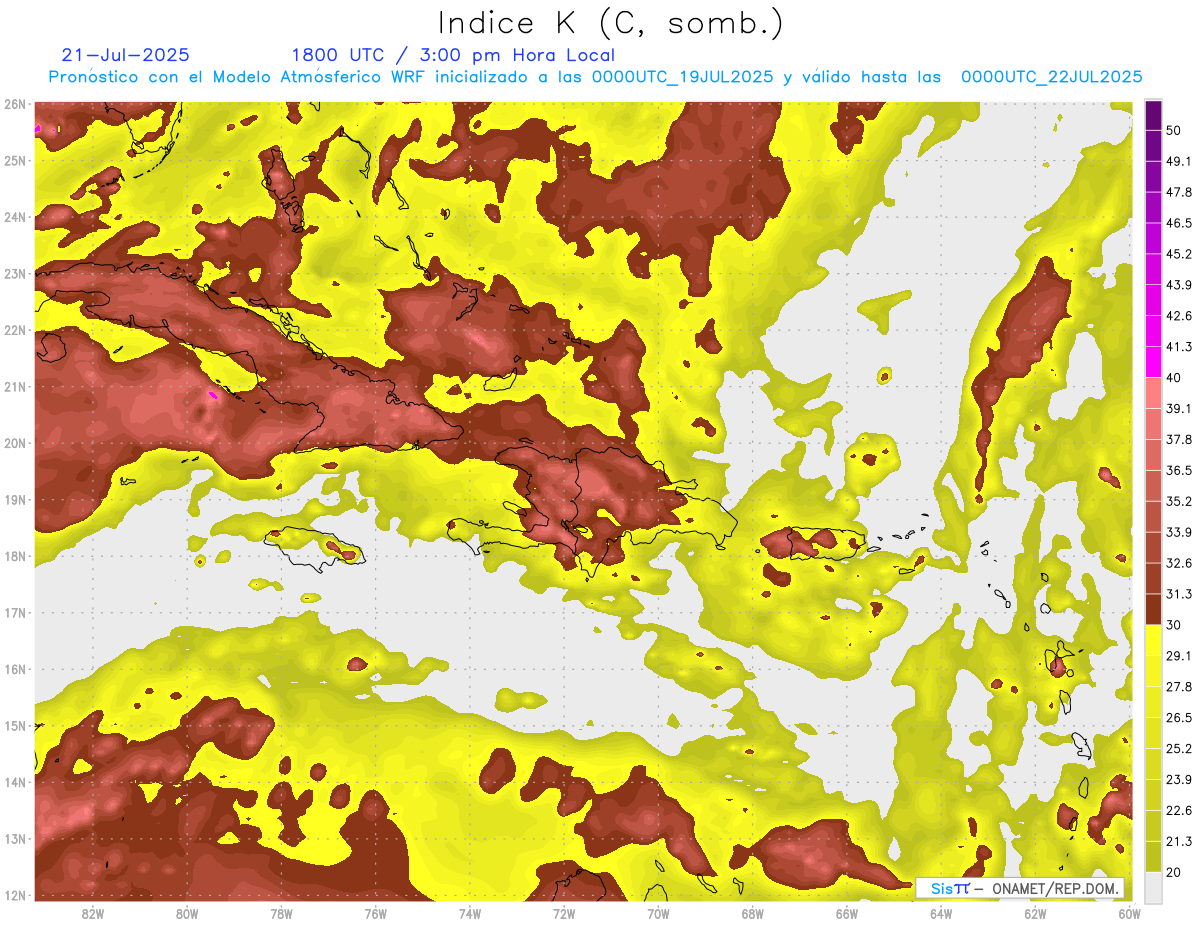The height and width of the screenshot is (927, 1200).
Task: Pick the dark purple swatch above 50
Action: pyautogui.click(x=1153, y=115)
